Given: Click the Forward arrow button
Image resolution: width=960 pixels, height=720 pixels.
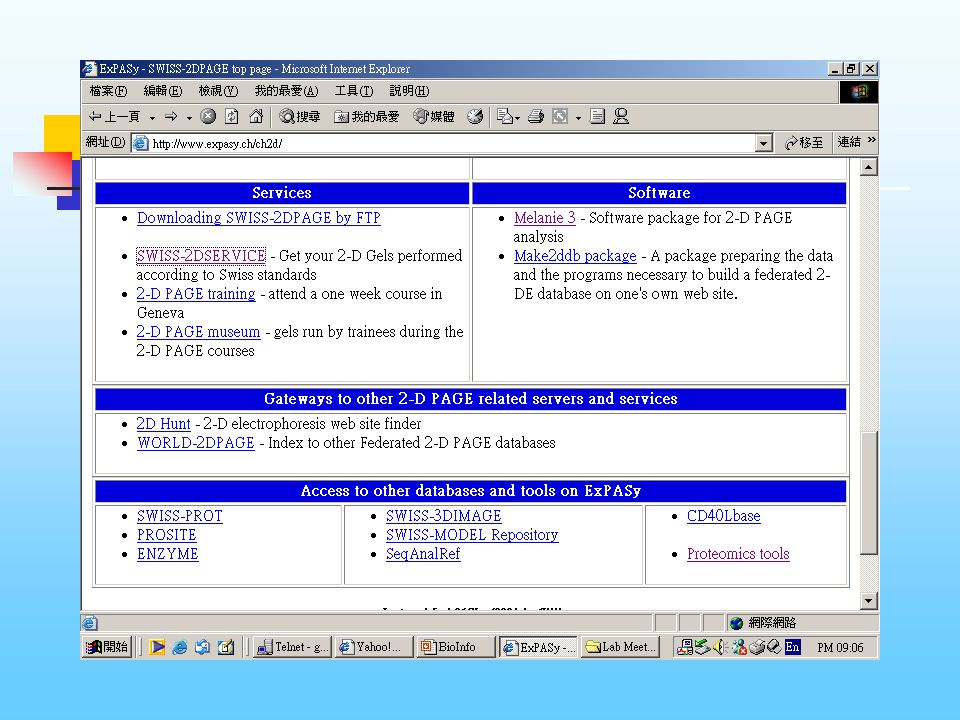Looking at the screenshot, I should tap(171, 116).
